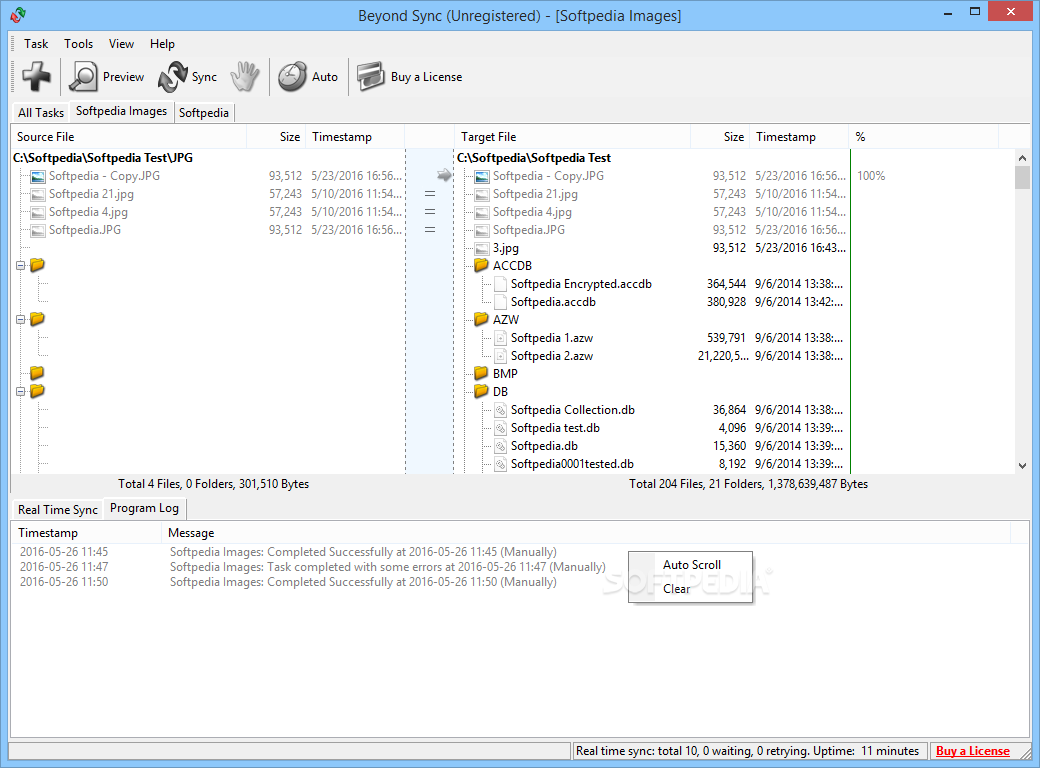The height and width of the screenshot is (768, 1040).
Task: Click the Softpedia 1.azw file icon
Action: point(501,338)
